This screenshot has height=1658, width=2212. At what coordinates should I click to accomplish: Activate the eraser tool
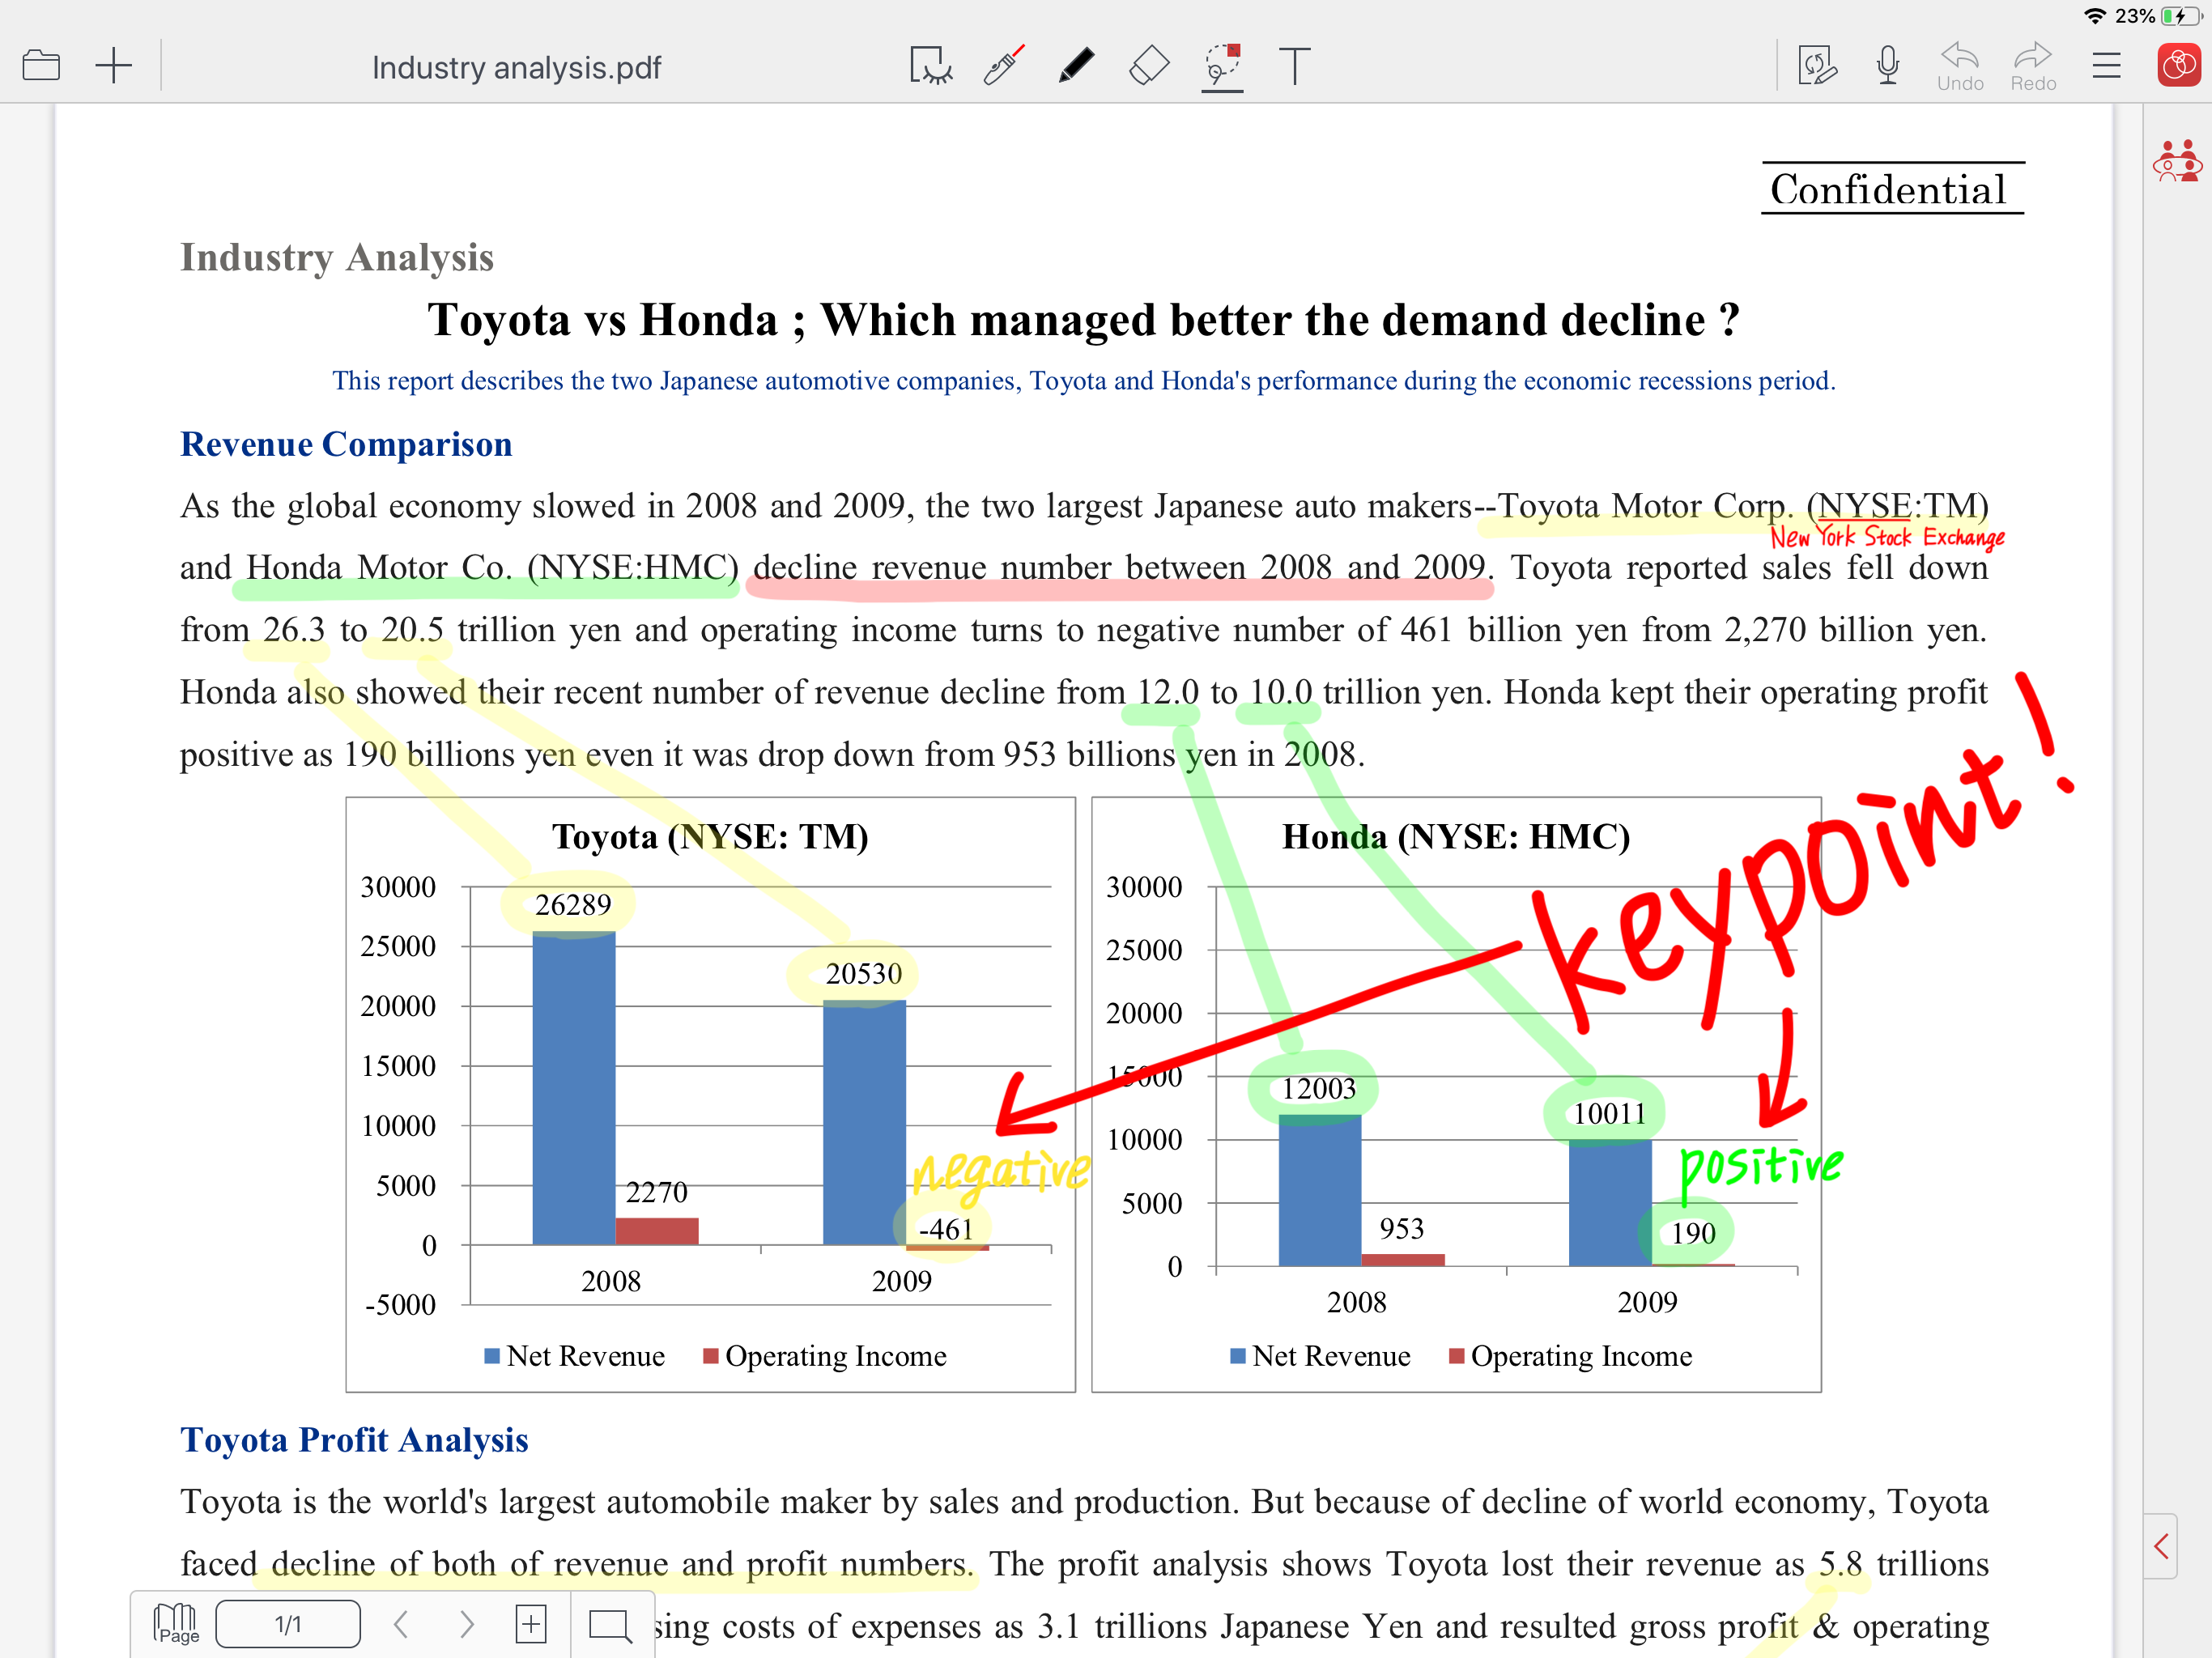click(1149, 66)
